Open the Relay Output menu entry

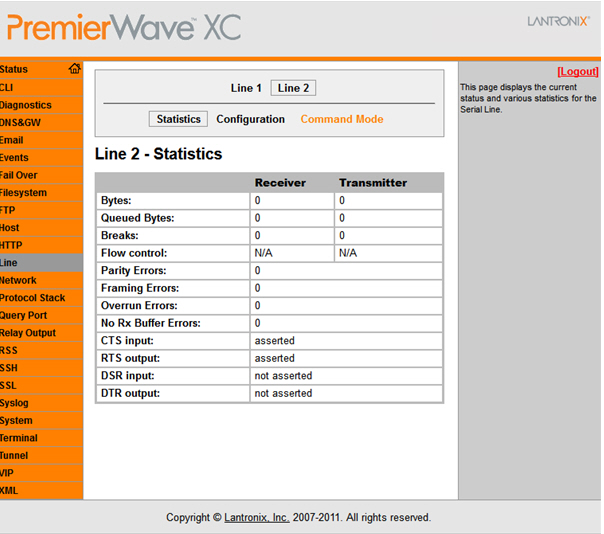[28, 333]
